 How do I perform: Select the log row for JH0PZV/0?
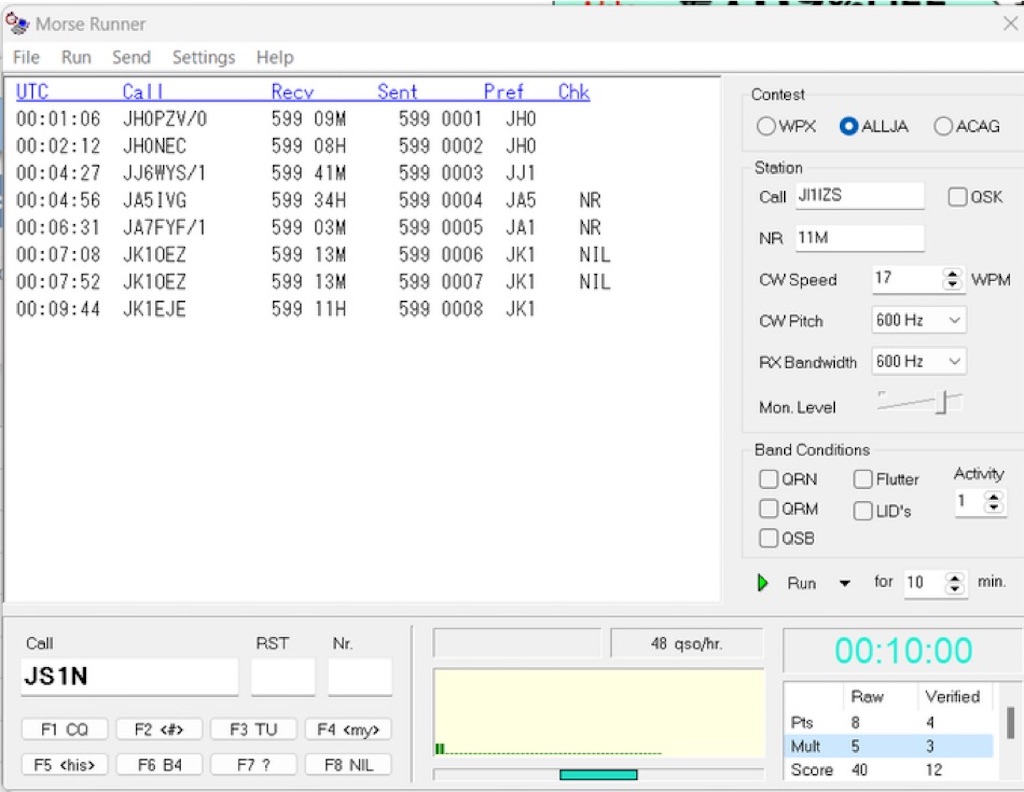[x=362, y=119]
